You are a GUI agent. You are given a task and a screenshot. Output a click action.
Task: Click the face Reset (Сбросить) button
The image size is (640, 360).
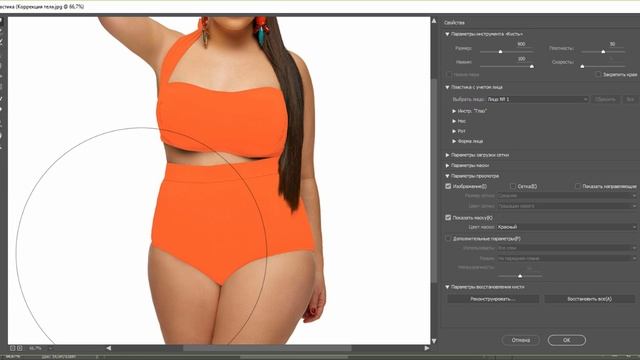click(x=605, y=99)
